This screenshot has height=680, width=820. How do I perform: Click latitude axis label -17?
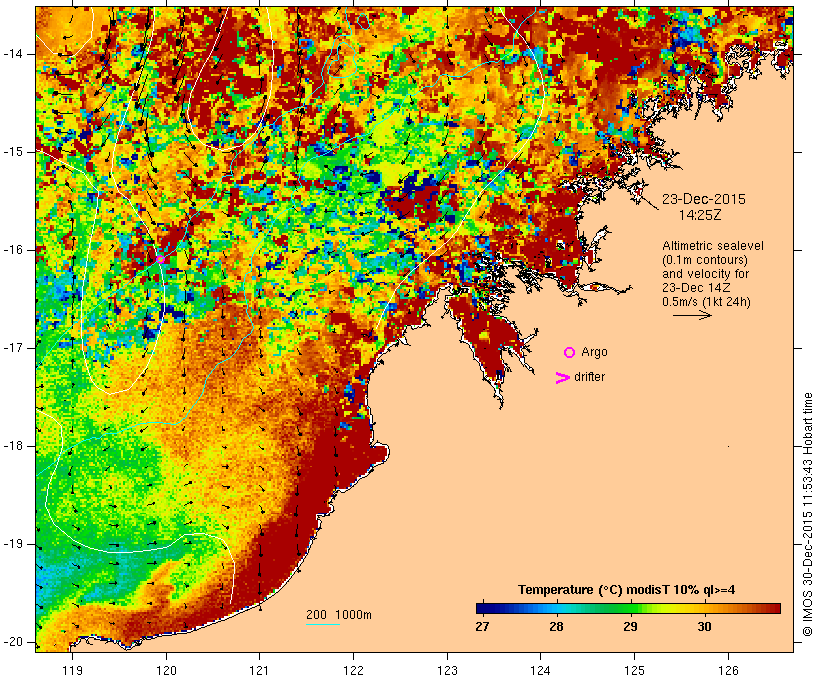tap(13, 348)
